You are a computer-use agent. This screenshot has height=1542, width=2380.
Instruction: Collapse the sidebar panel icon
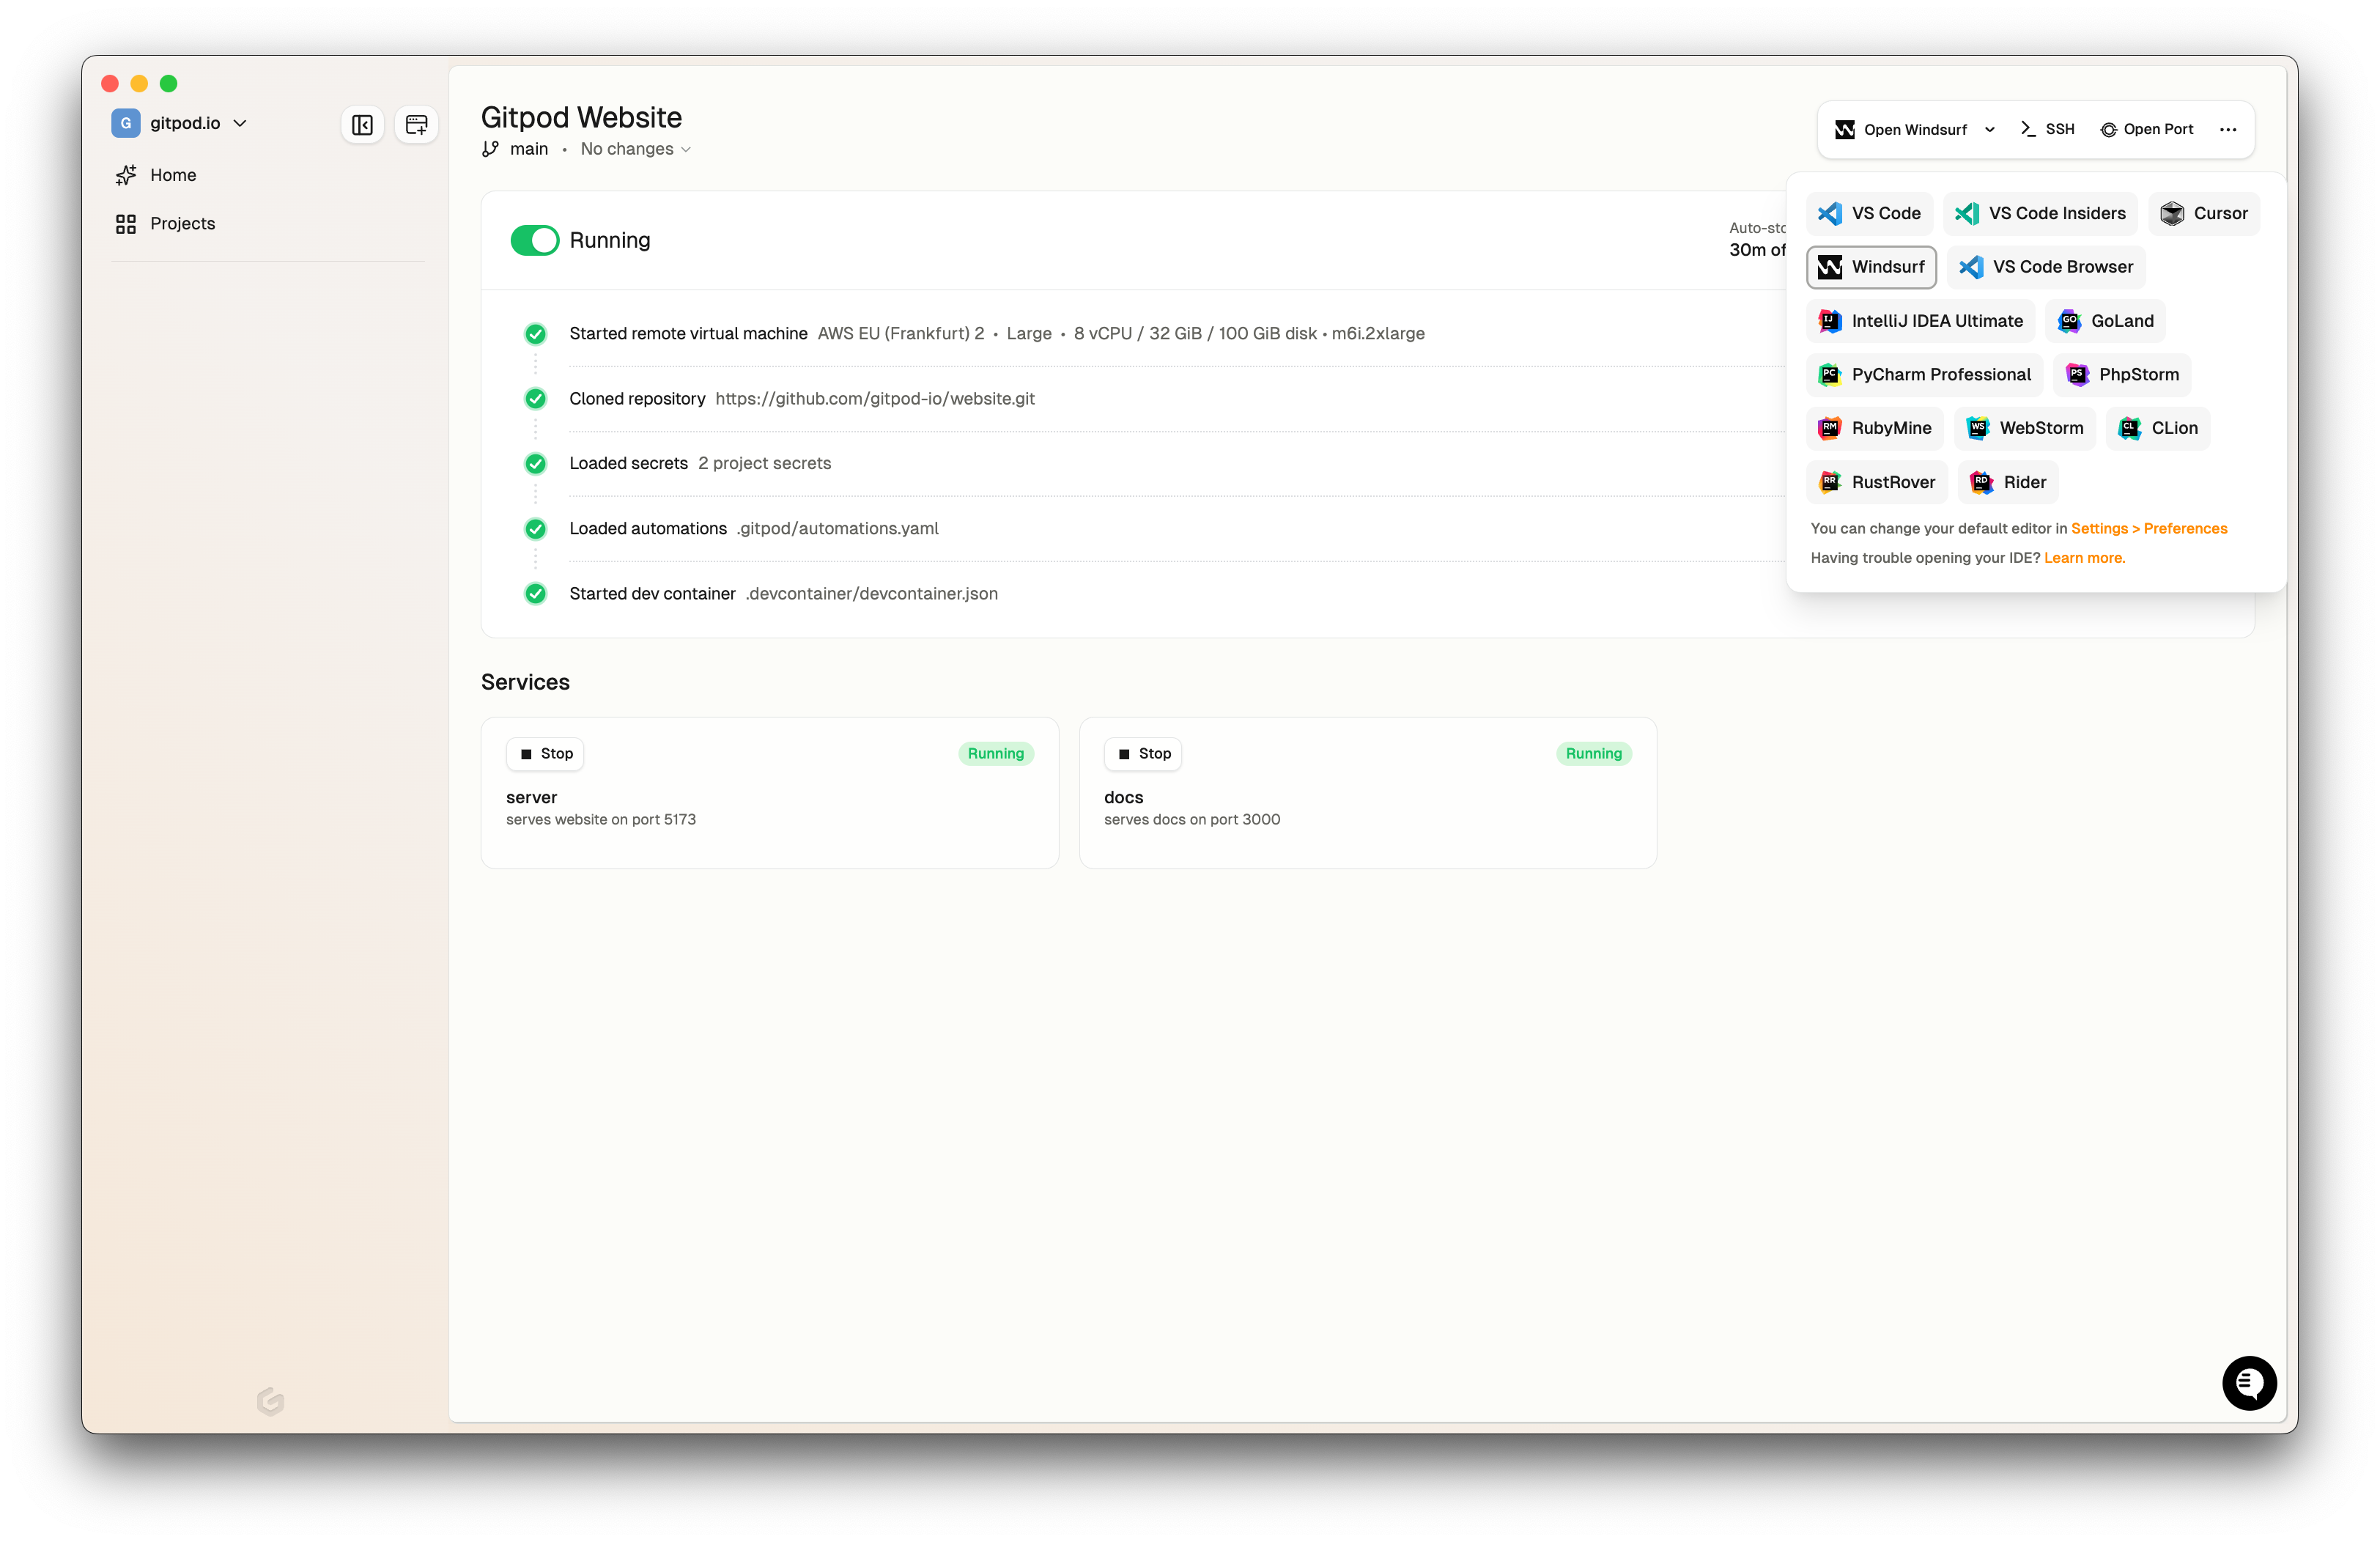pyautogui.click(x=362, y=125)
